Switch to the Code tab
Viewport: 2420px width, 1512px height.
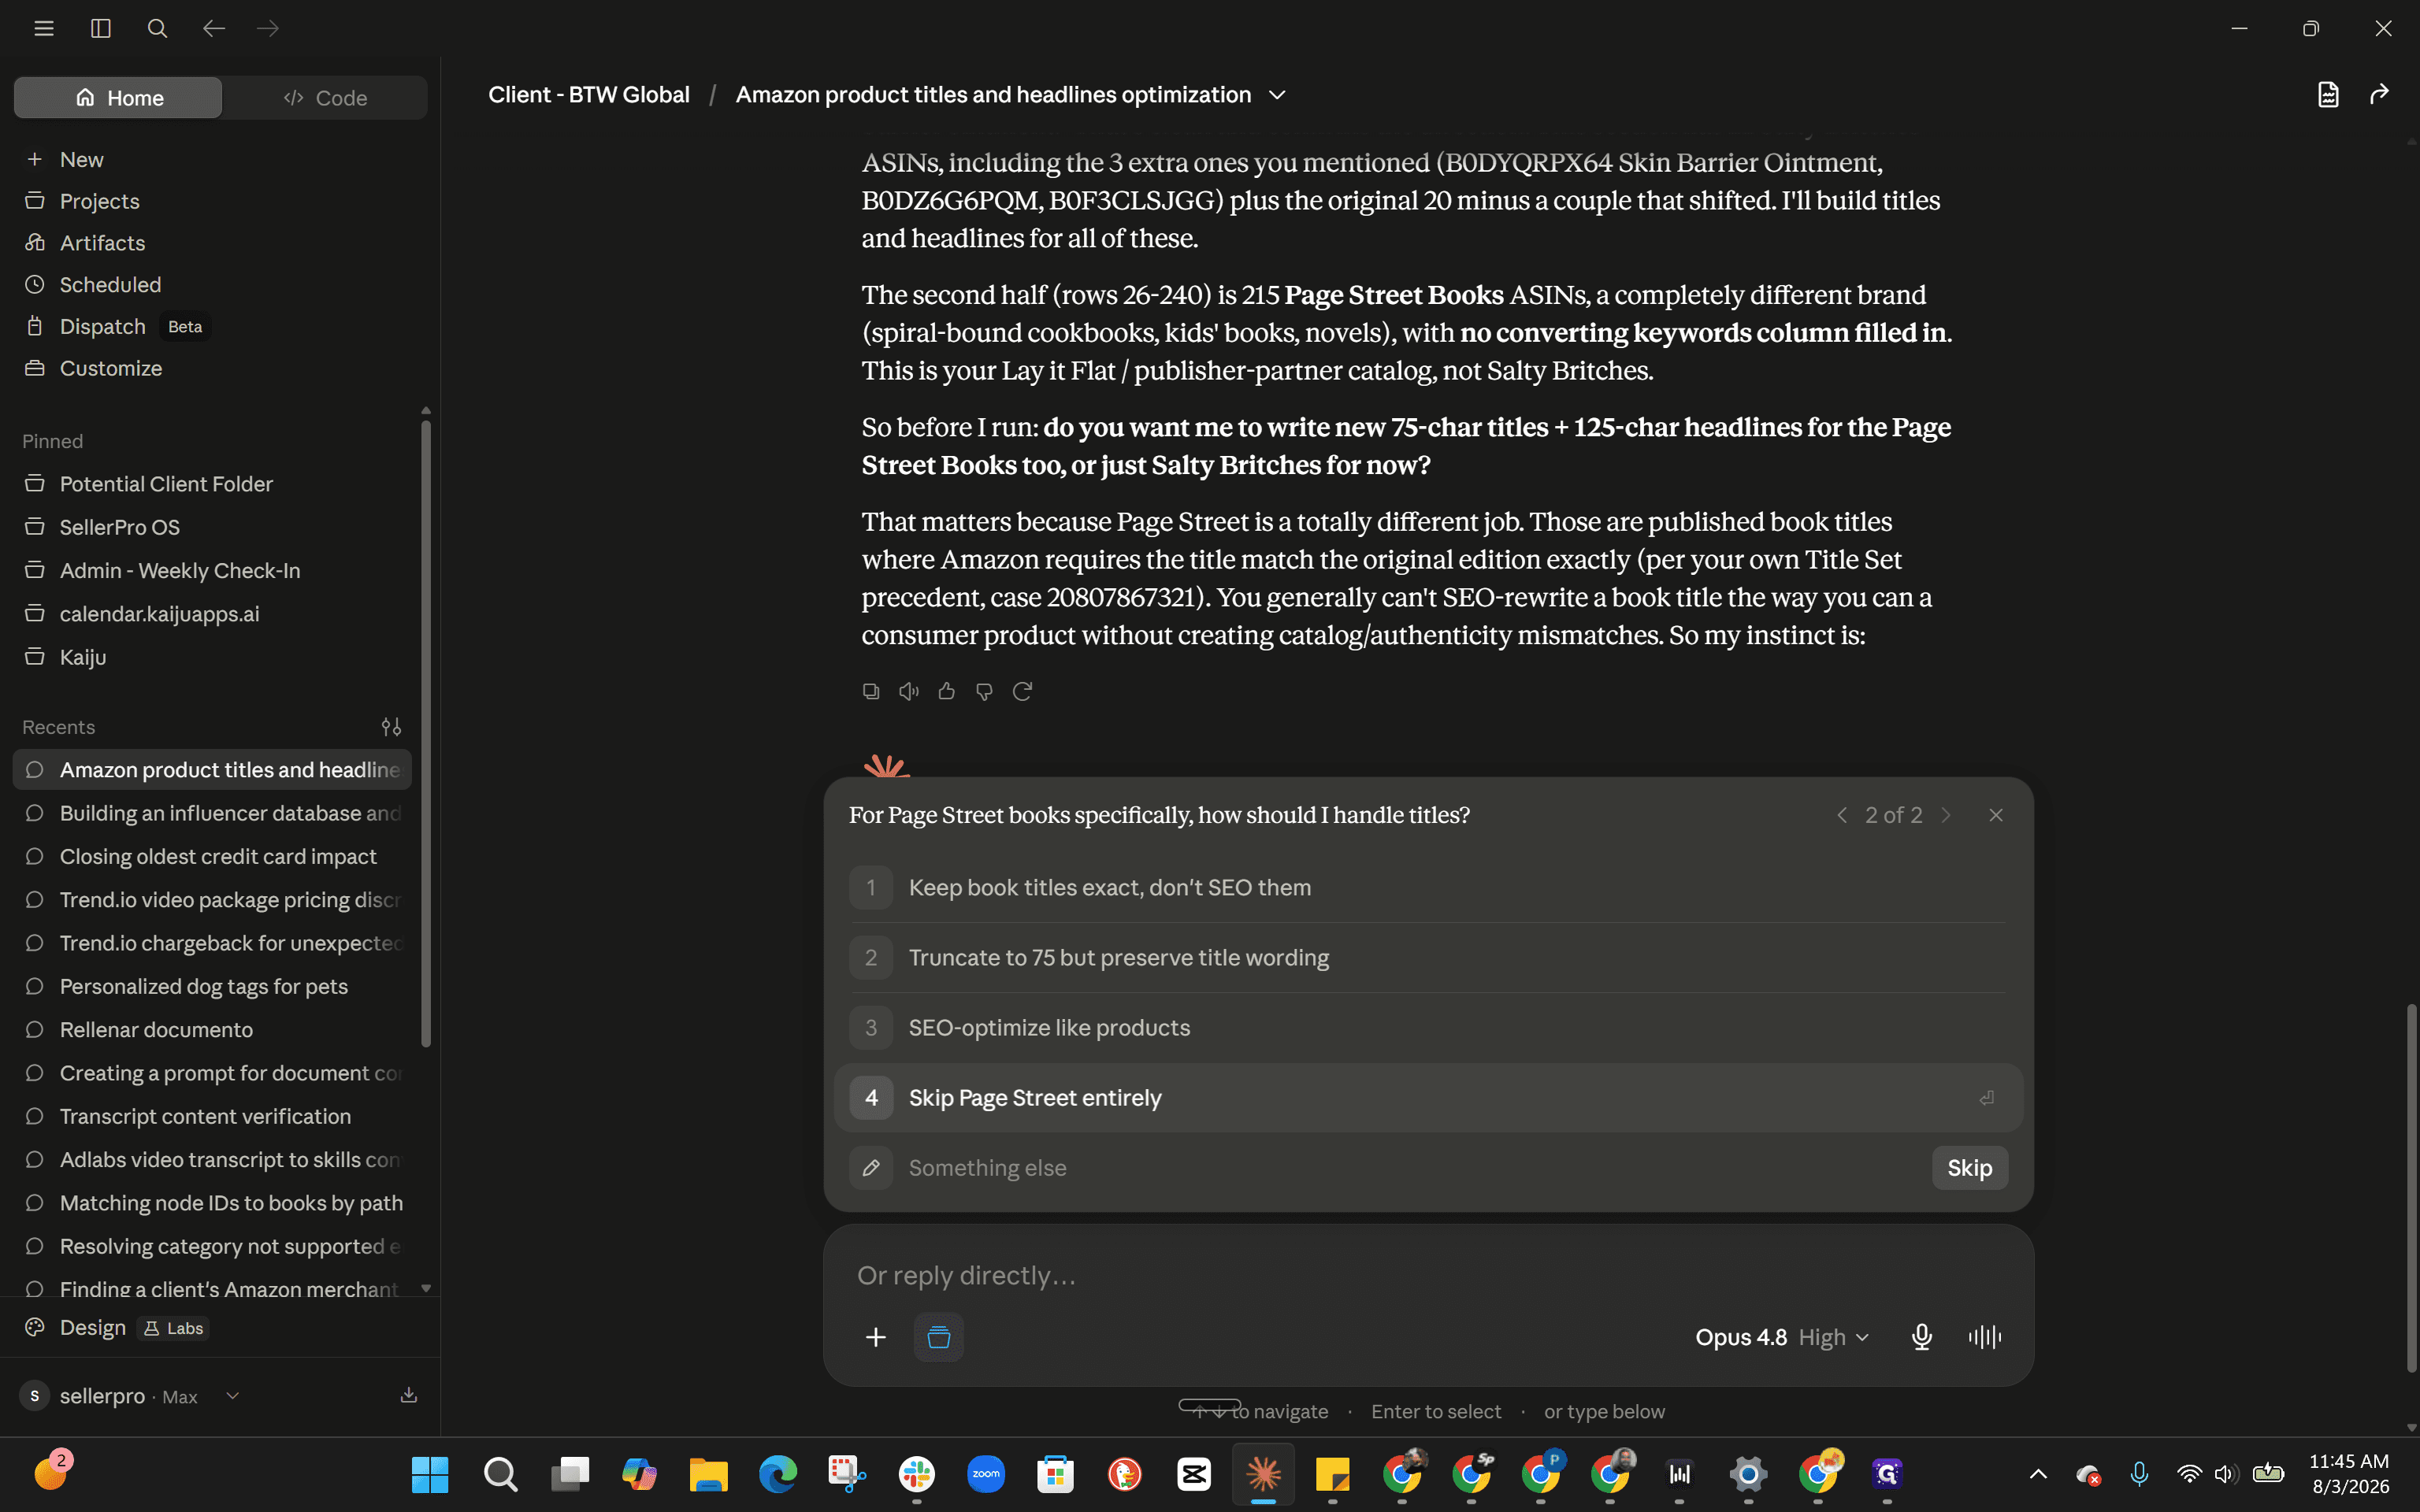tap(326, 98)
